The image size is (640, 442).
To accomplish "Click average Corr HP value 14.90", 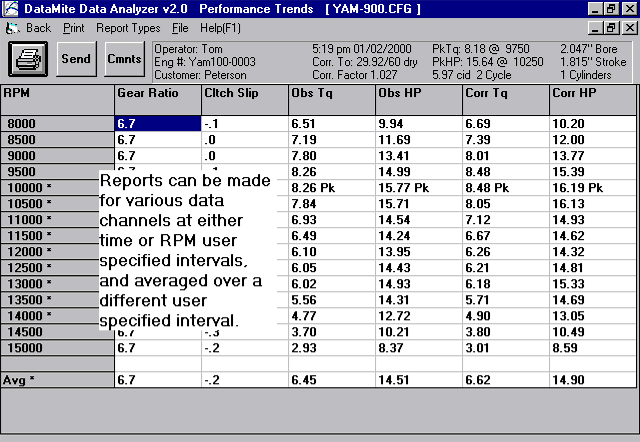I will (x=593, y=380).
